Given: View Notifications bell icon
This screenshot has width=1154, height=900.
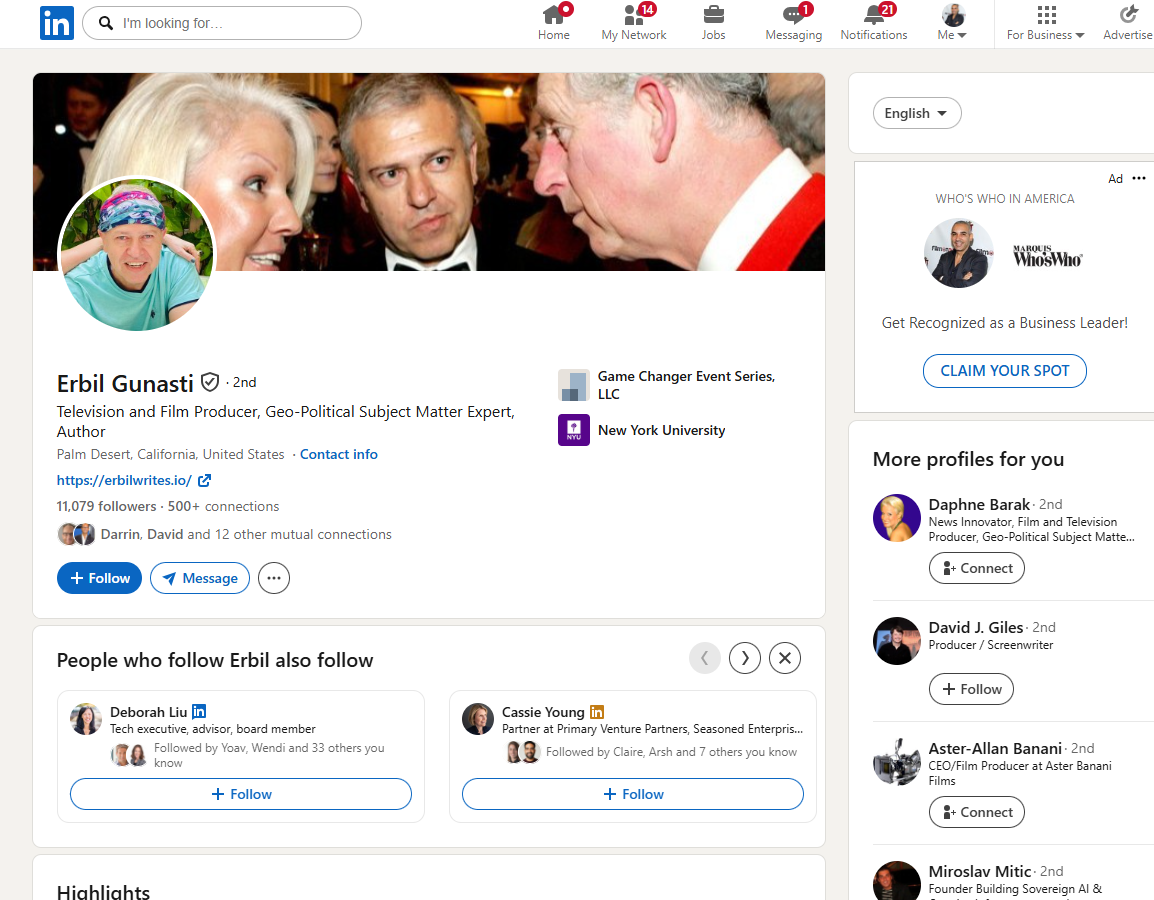Looking at the screenshot, I should 873,15.
